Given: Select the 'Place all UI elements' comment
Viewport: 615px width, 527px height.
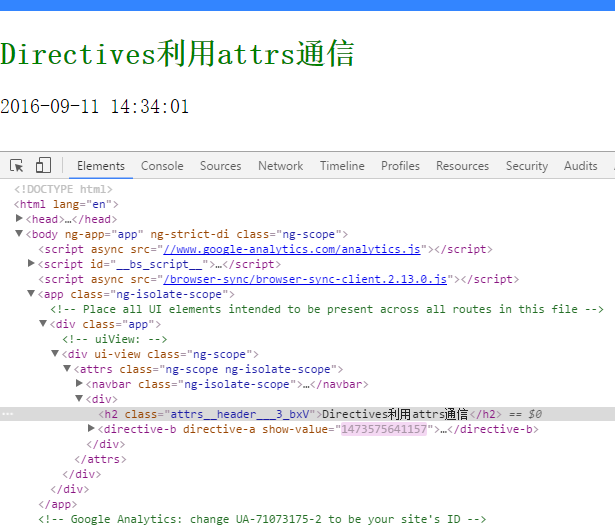Looking at the screenshot, I should point(327,309).
